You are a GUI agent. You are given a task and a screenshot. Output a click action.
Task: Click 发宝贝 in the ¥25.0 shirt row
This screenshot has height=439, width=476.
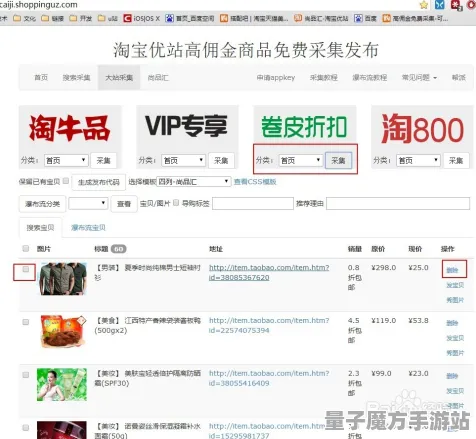[455, 285]
